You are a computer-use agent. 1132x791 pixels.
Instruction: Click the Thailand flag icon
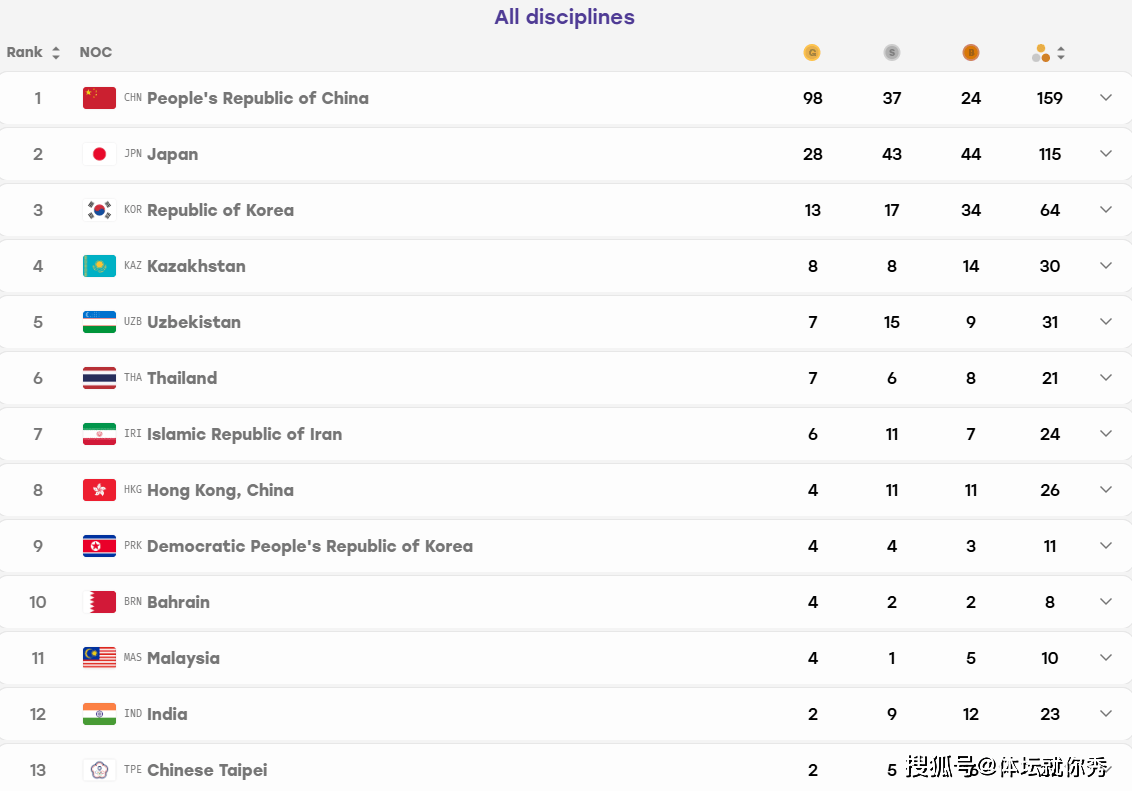pyautogui.click(x=100, y=378)
